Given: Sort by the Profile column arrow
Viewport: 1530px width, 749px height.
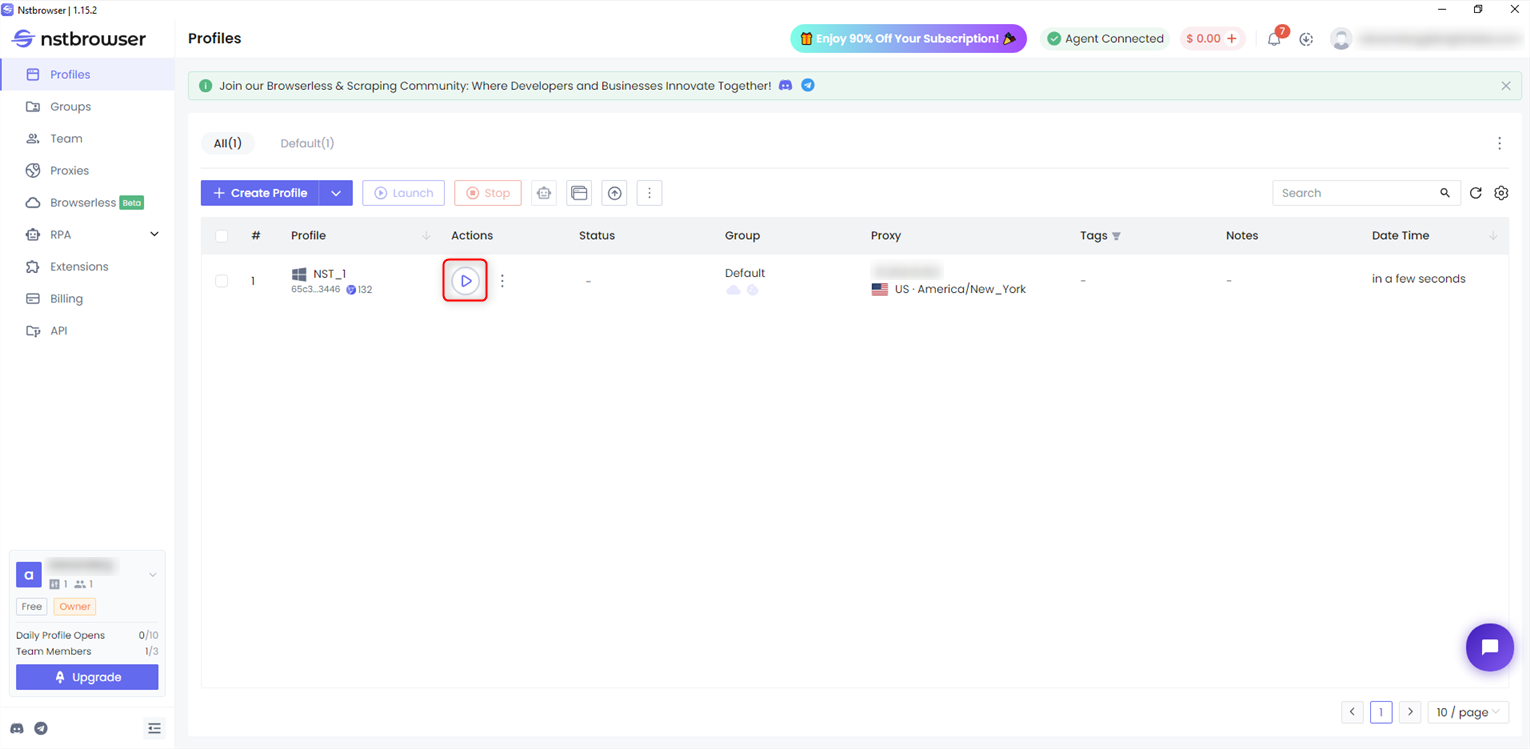Looking at the screenshot, I should tap(426, 236).
